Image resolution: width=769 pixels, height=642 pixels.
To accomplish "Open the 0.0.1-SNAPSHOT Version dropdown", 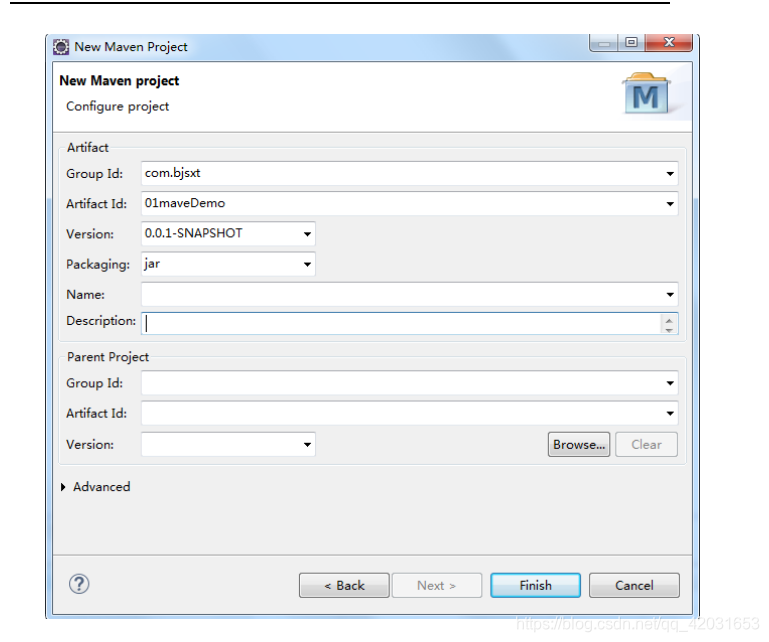I will click(x=307, y=234).
